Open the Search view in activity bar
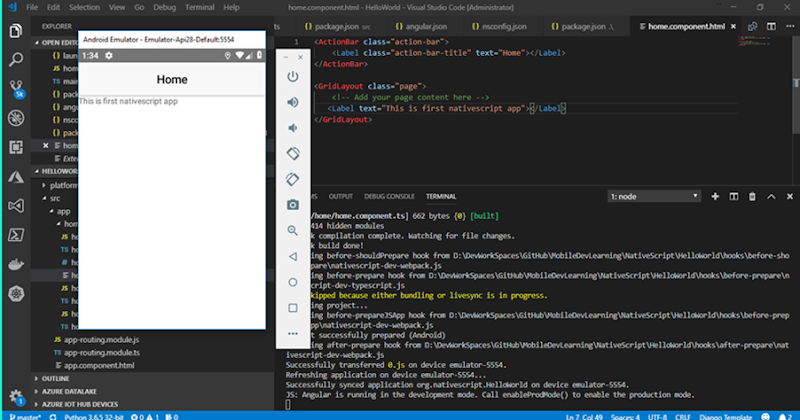Image resolution: width=800 pixels, height=420 pixels. coord(15,59)
